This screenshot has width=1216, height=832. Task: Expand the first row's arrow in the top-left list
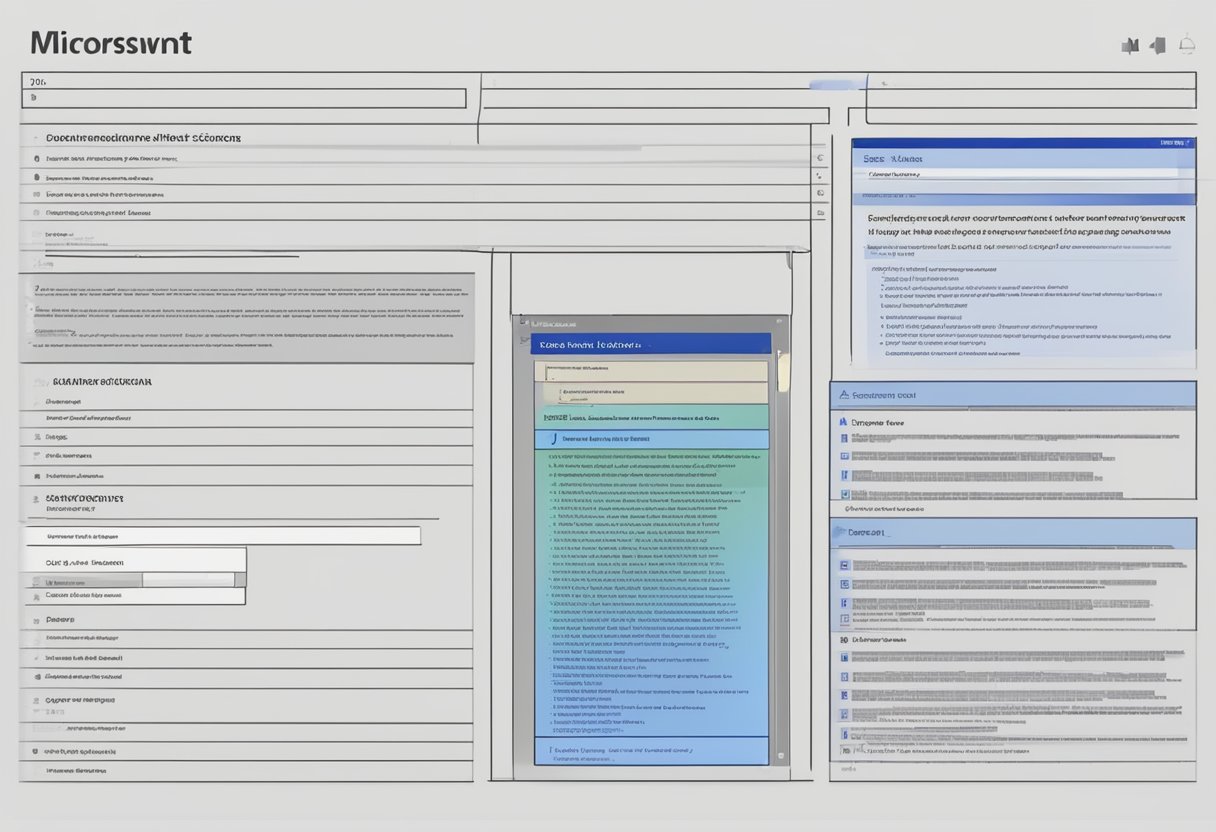(819, 158)
